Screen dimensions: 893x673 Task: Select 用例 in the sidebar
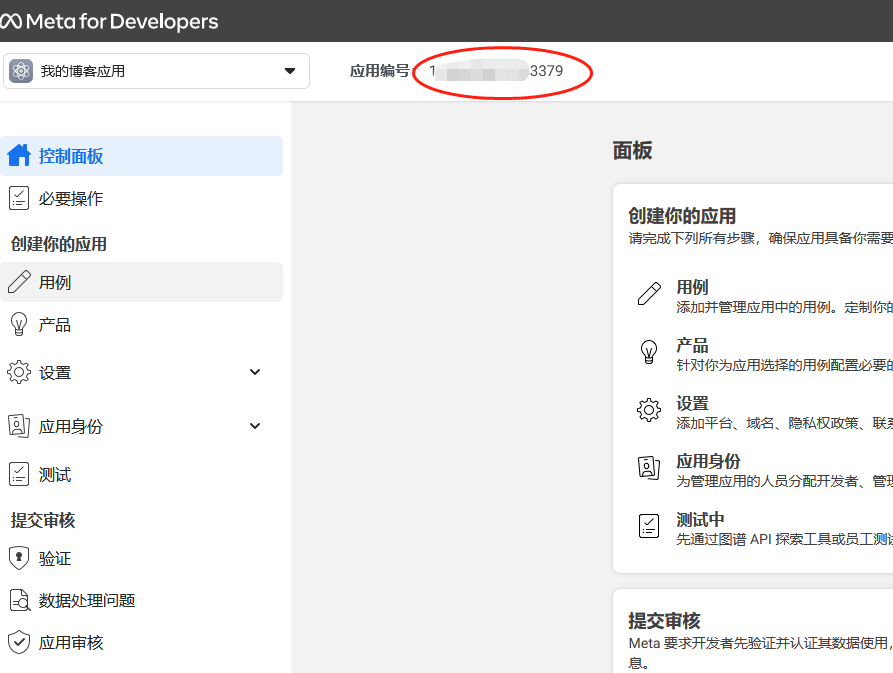click(x=141, y=282)
